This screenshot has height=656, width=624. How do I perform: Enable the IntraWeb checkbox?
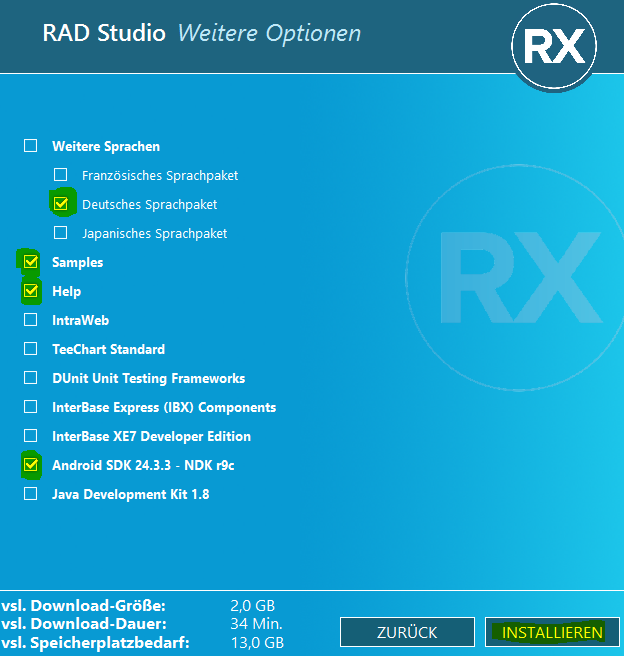(x=31, y=320)
